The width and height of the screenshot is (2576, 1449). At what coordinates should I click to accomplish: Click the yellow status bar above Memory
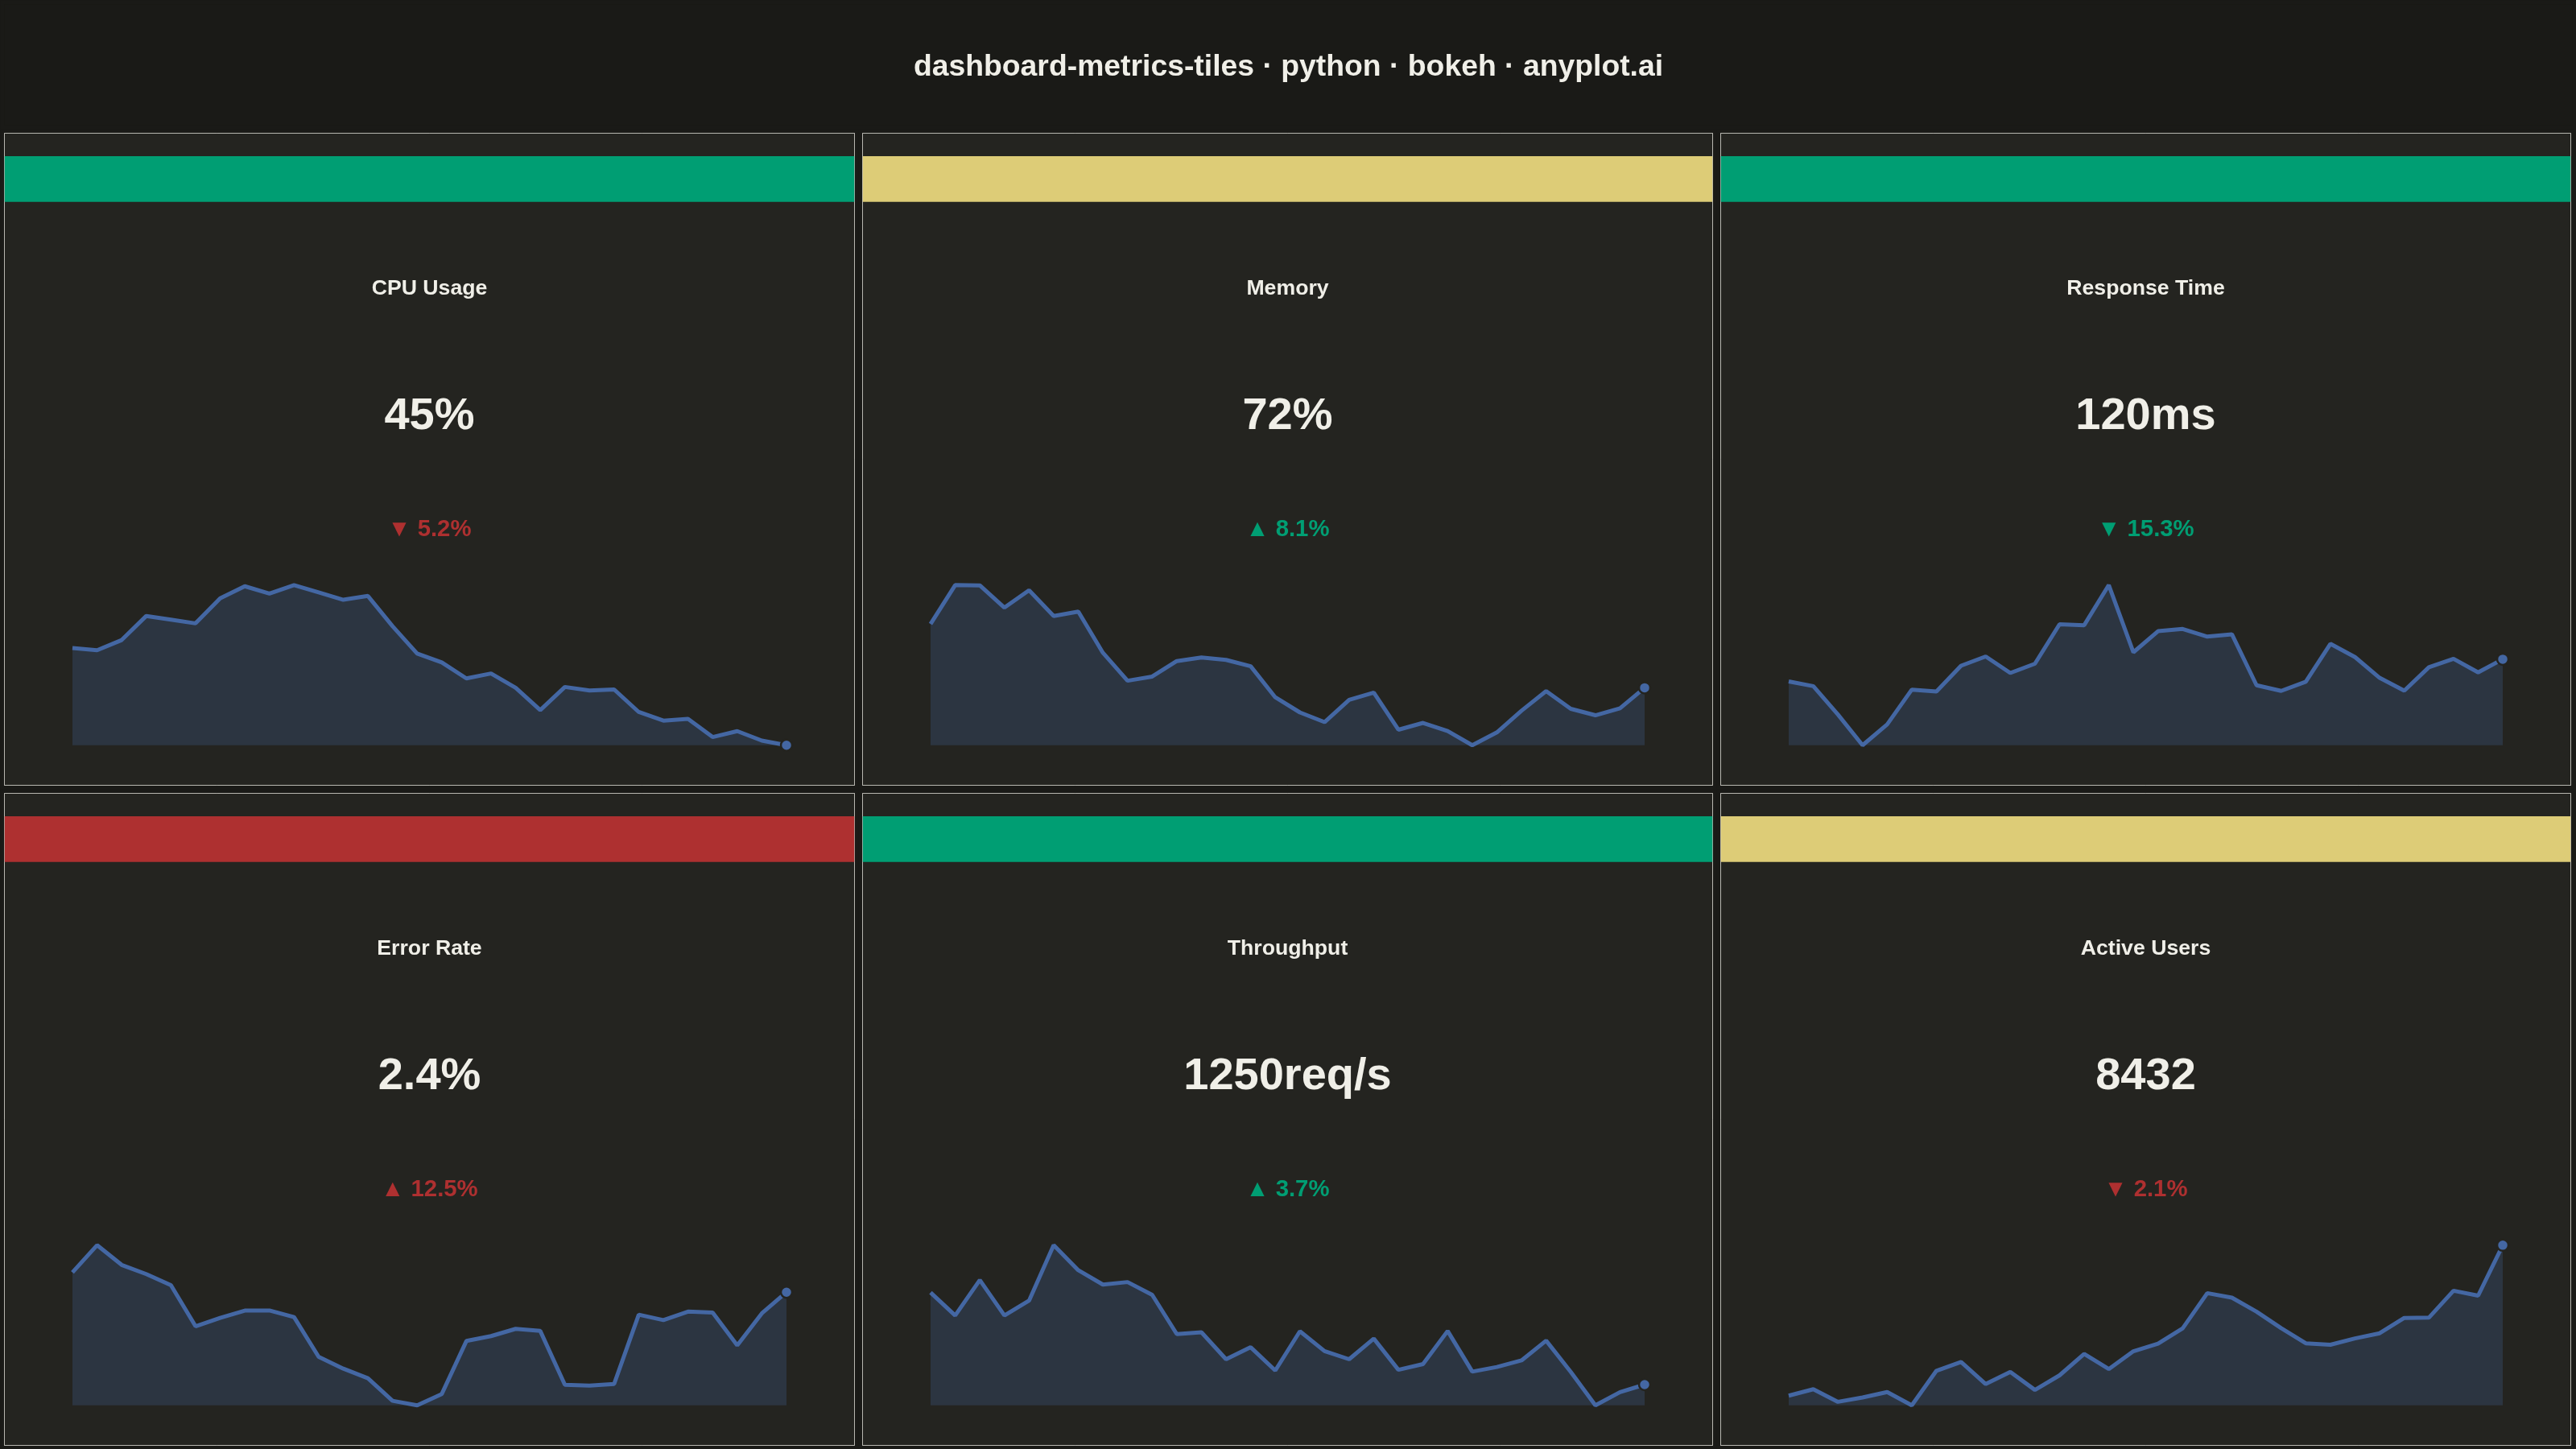[1287, 179]
